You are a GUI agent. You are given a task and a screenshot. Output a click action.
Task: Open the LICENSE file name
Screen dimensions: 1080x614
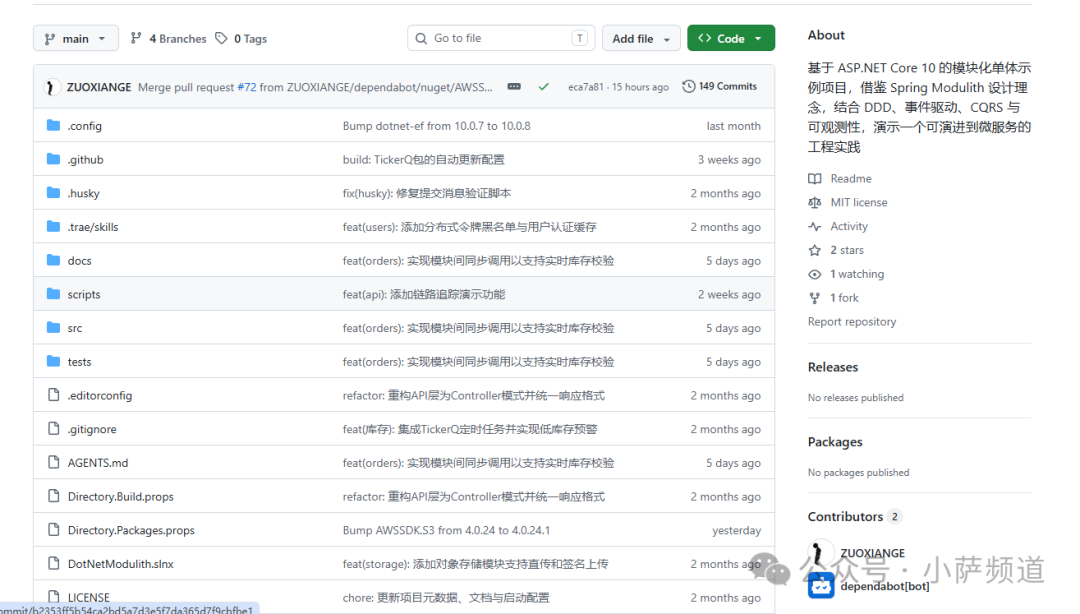[89, 597]
